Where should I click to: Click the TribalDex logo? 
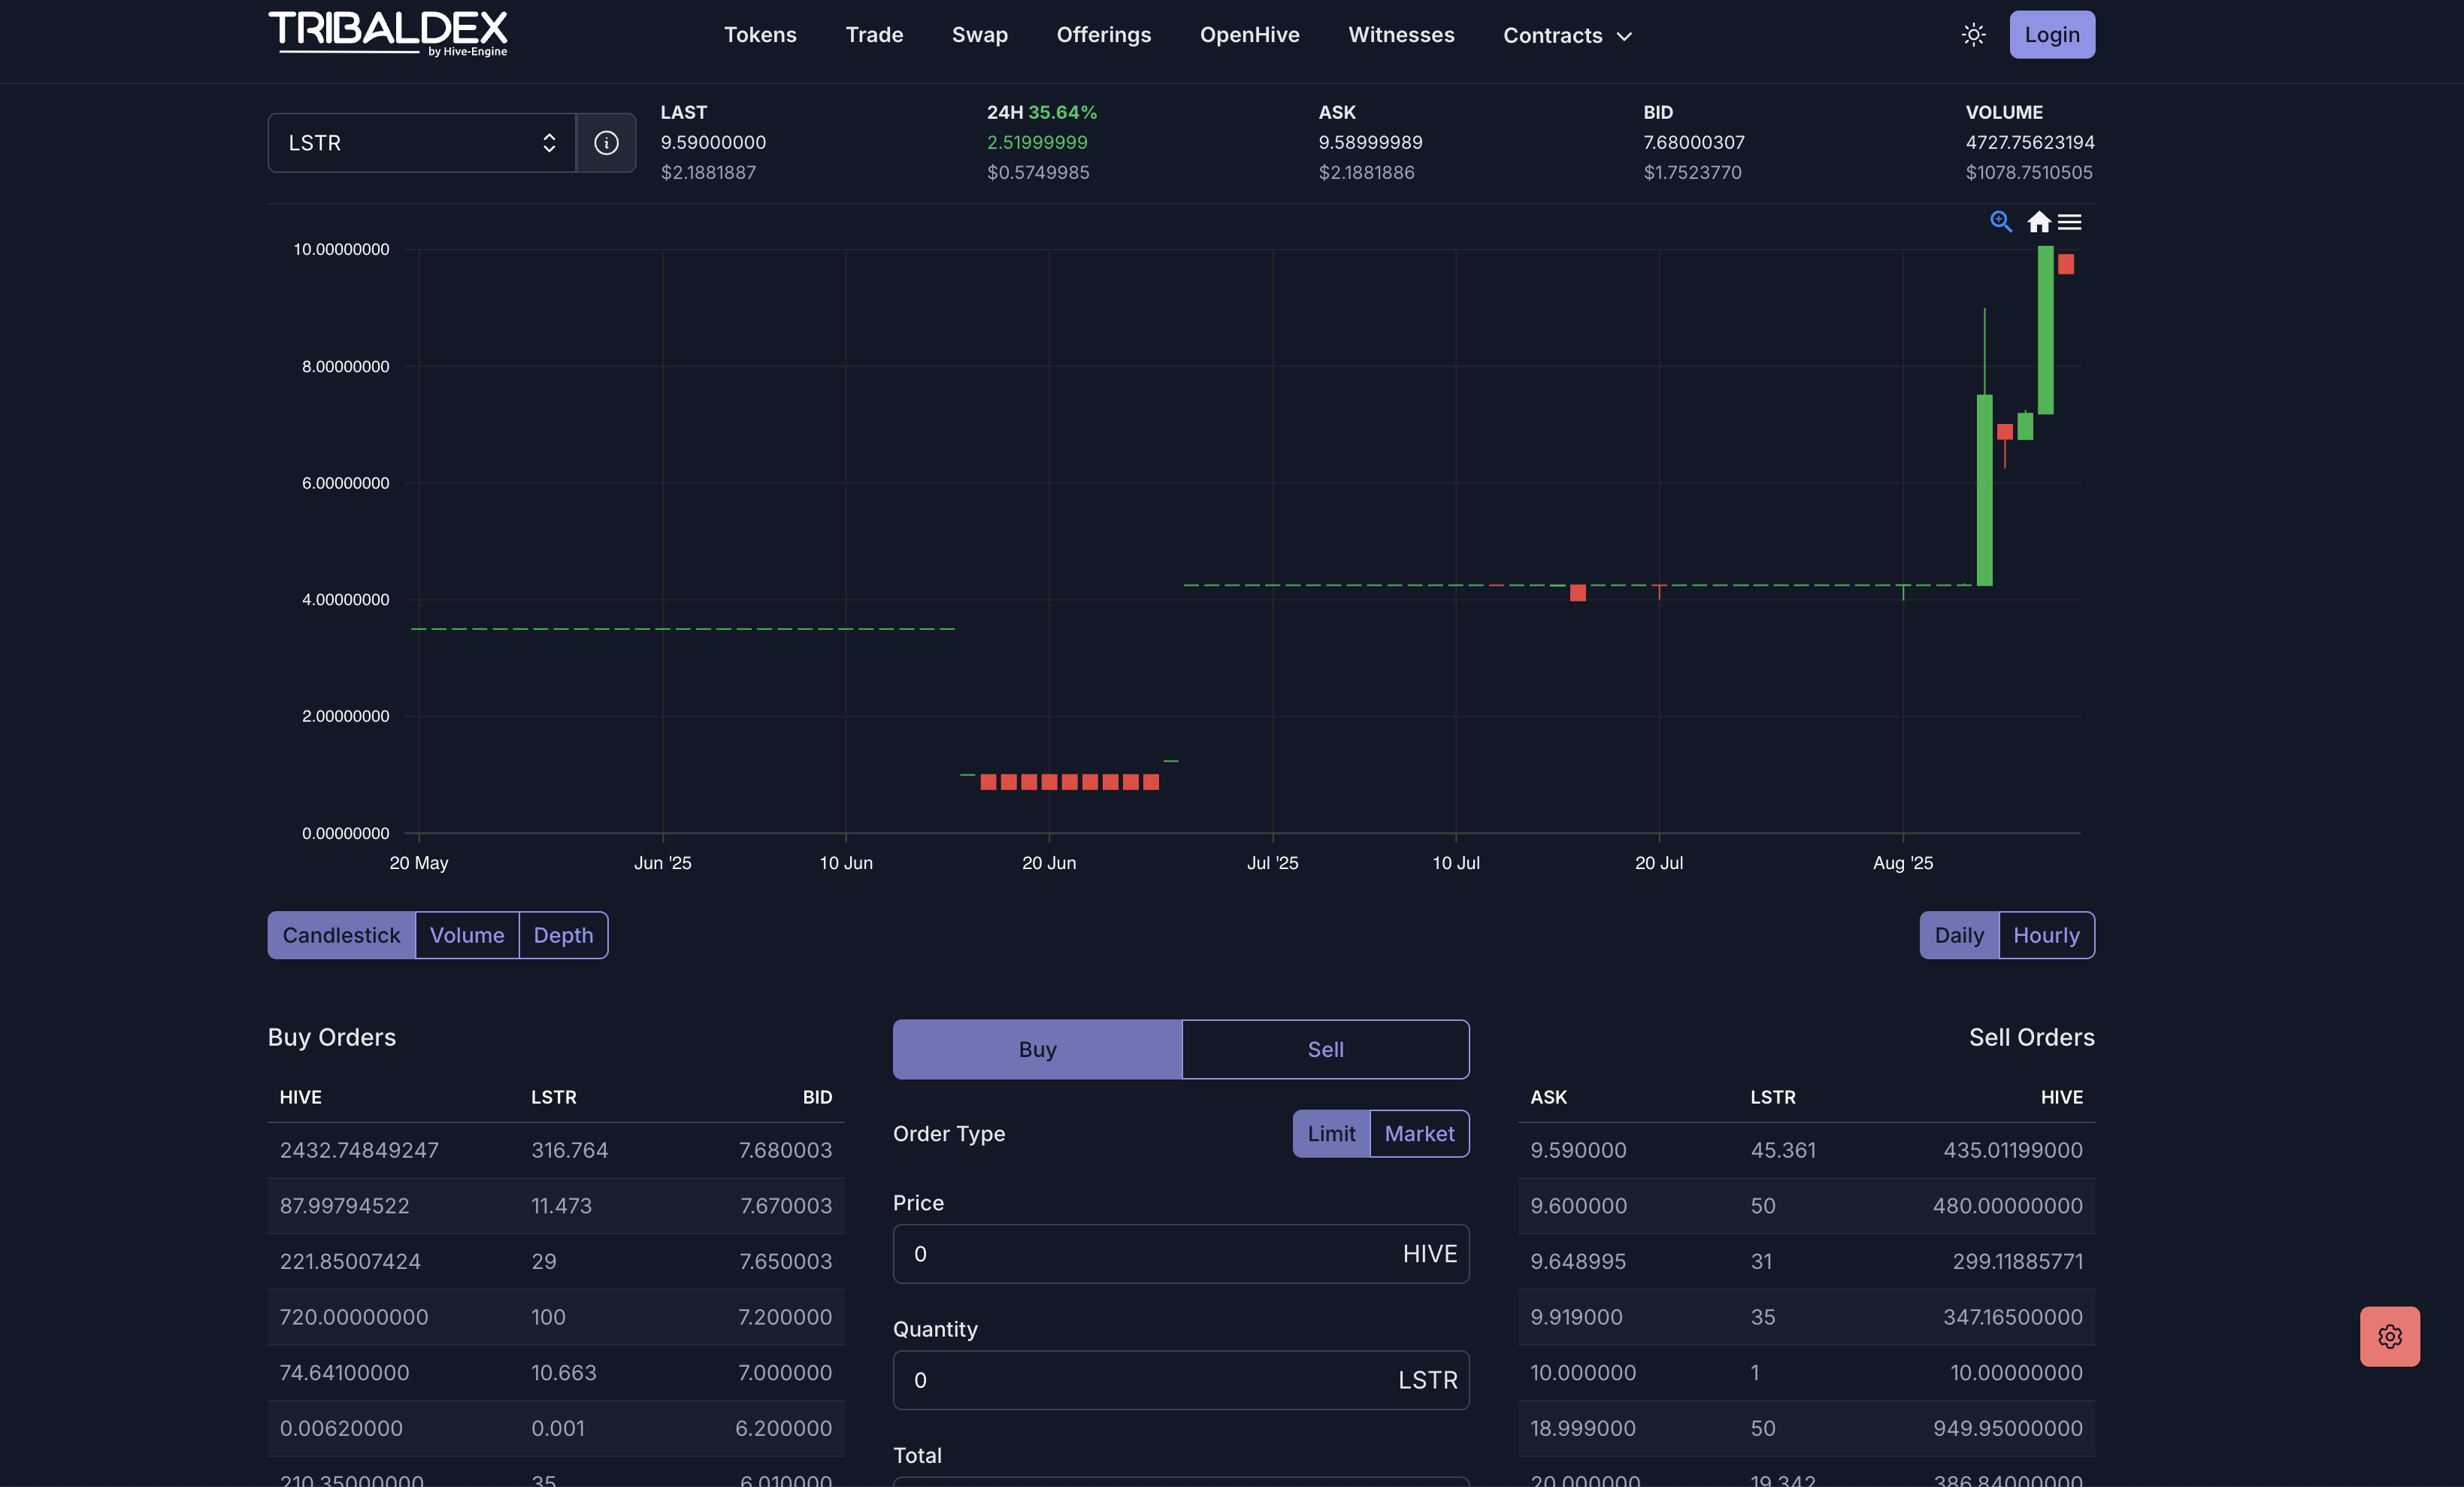pos(388,34)
